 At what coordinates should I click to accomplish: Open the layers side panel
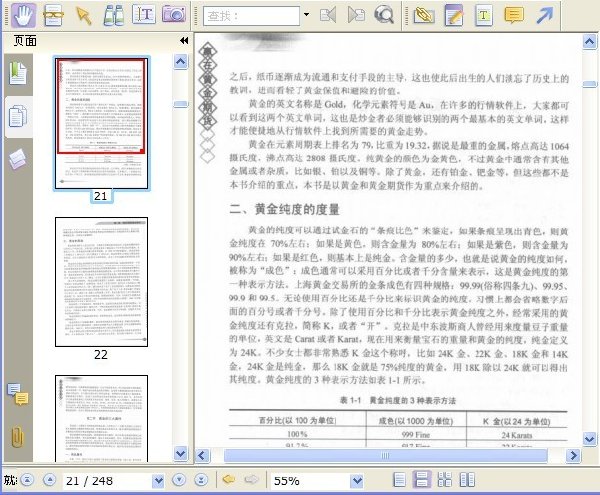18,159
